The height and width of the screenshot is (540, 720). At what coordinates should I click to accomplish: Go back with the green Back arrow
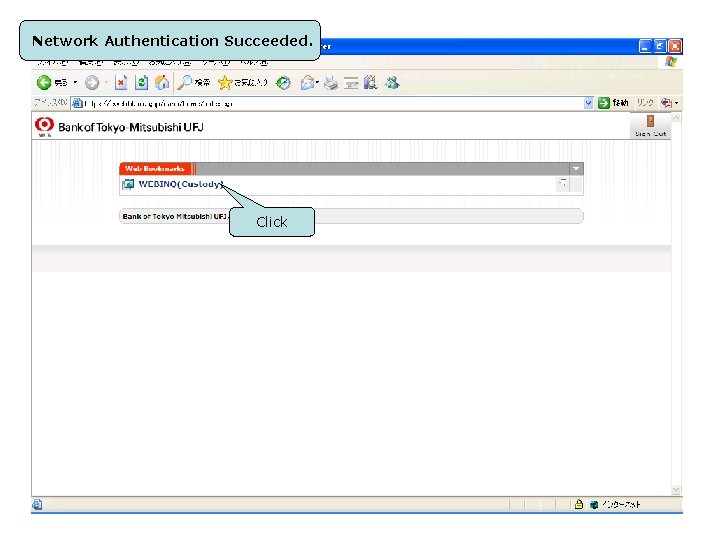(44, 83)
